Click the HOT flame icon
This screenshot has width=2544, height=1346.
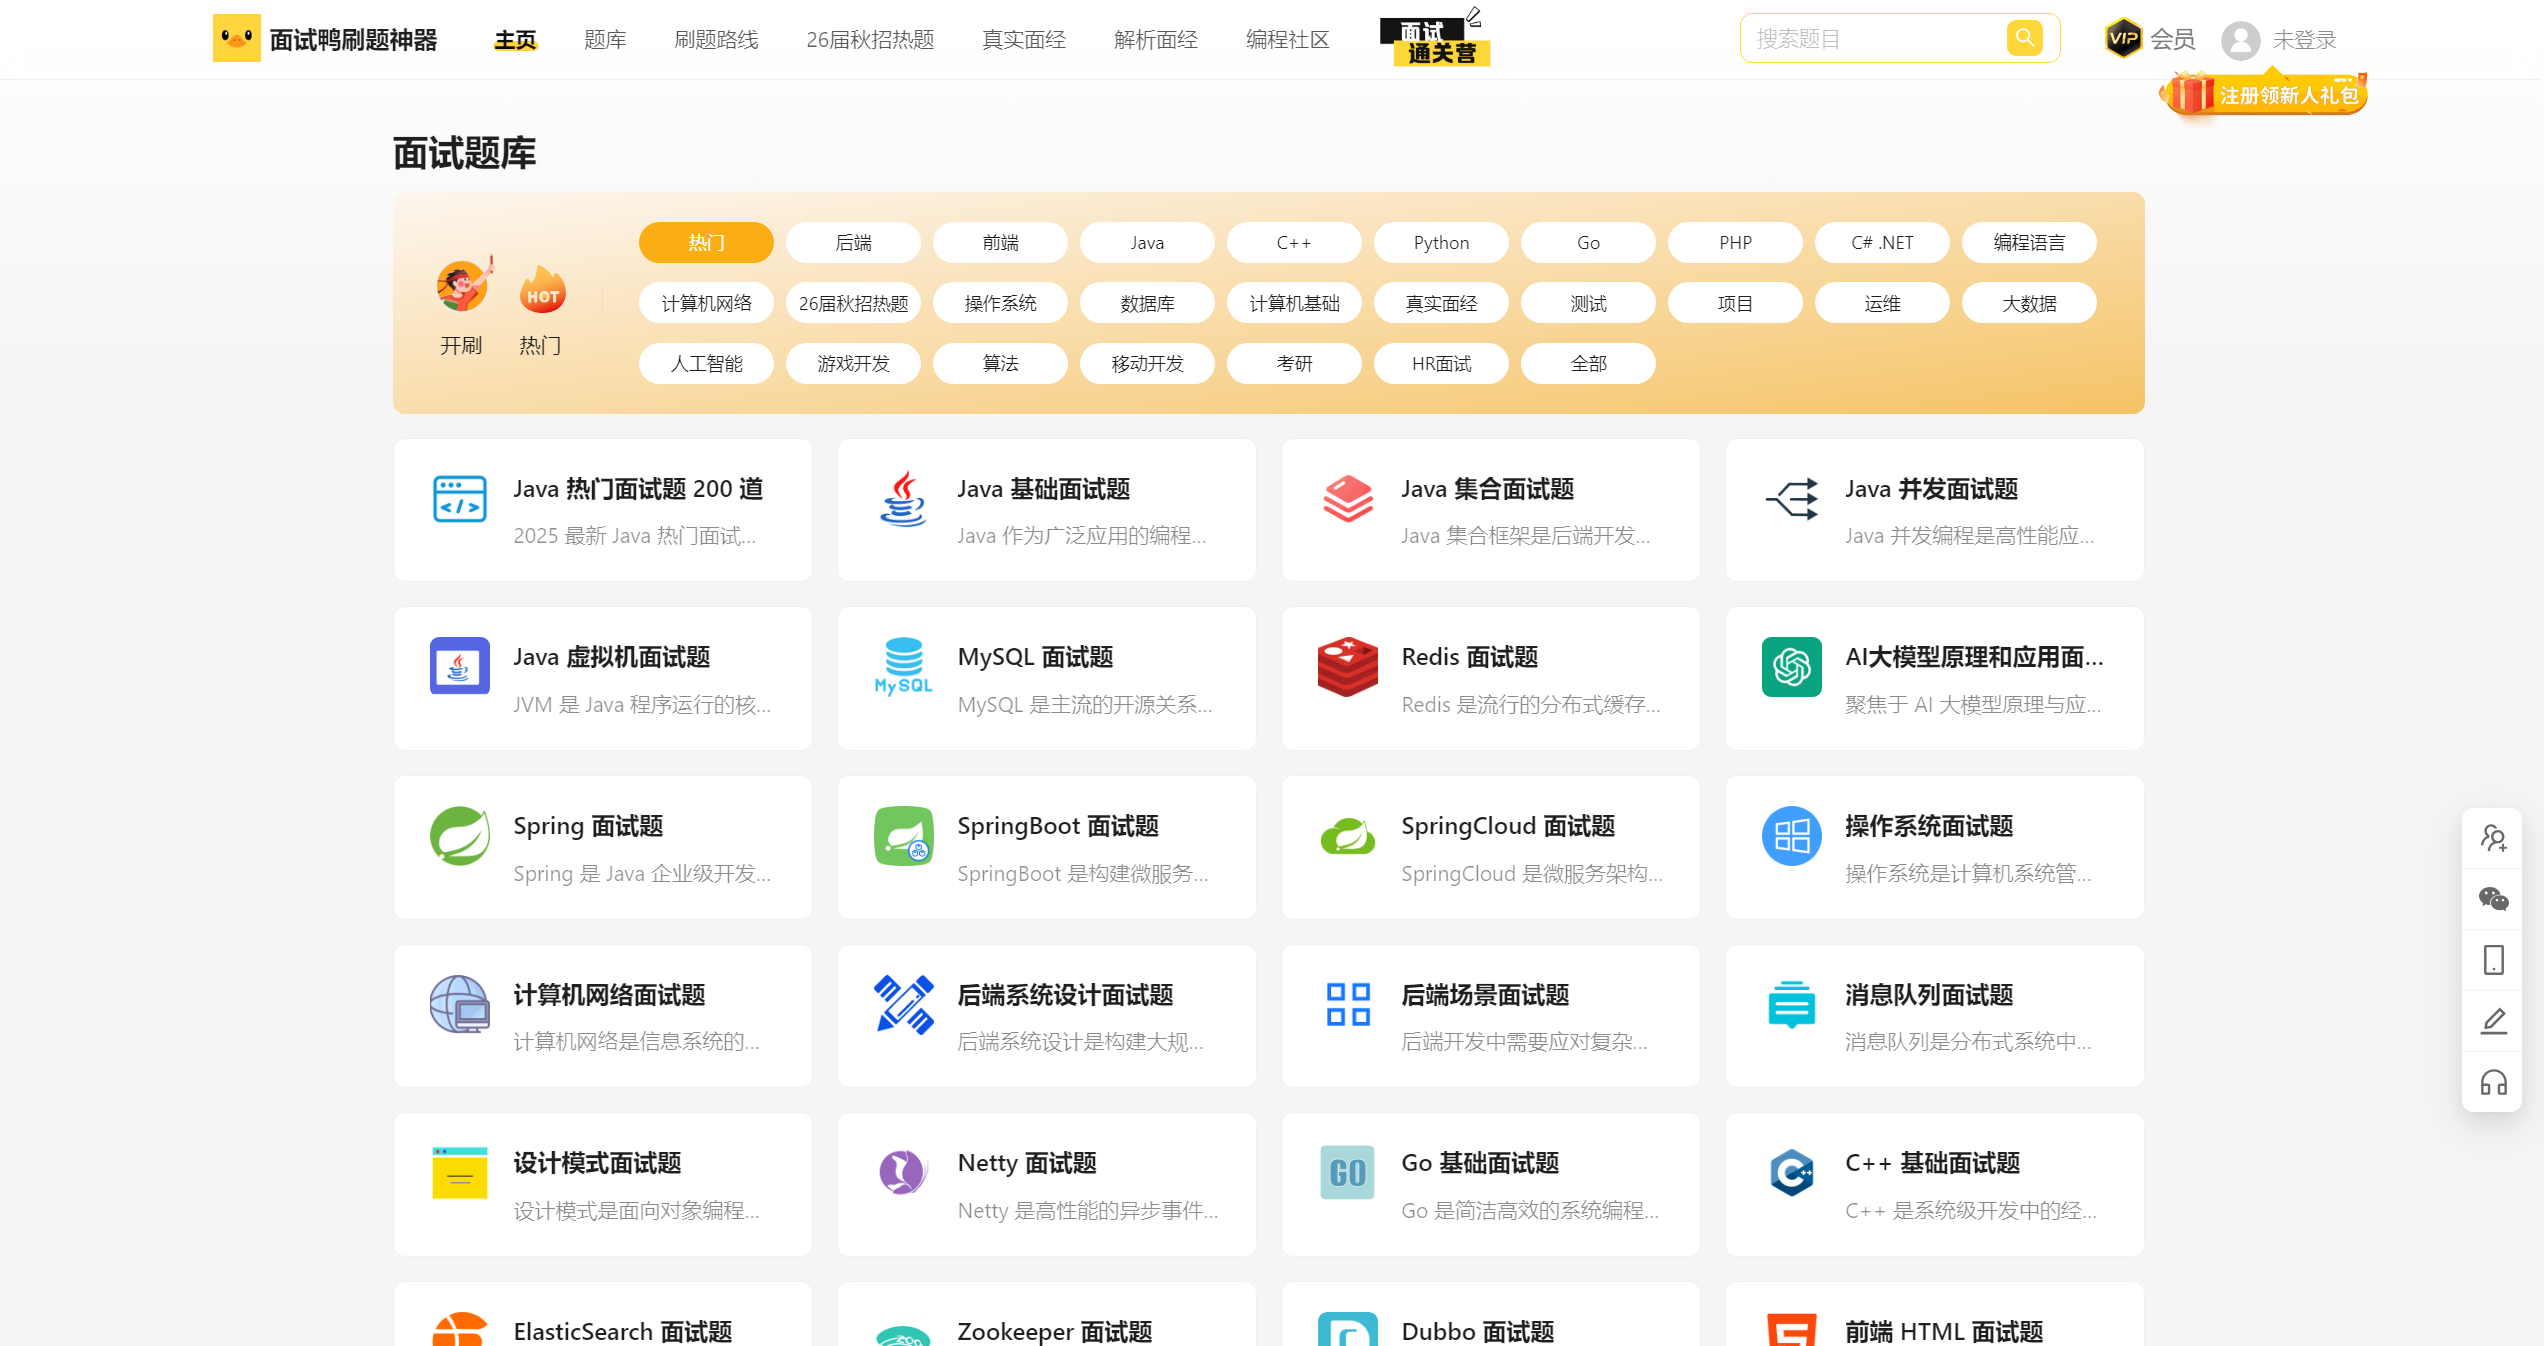542,291
